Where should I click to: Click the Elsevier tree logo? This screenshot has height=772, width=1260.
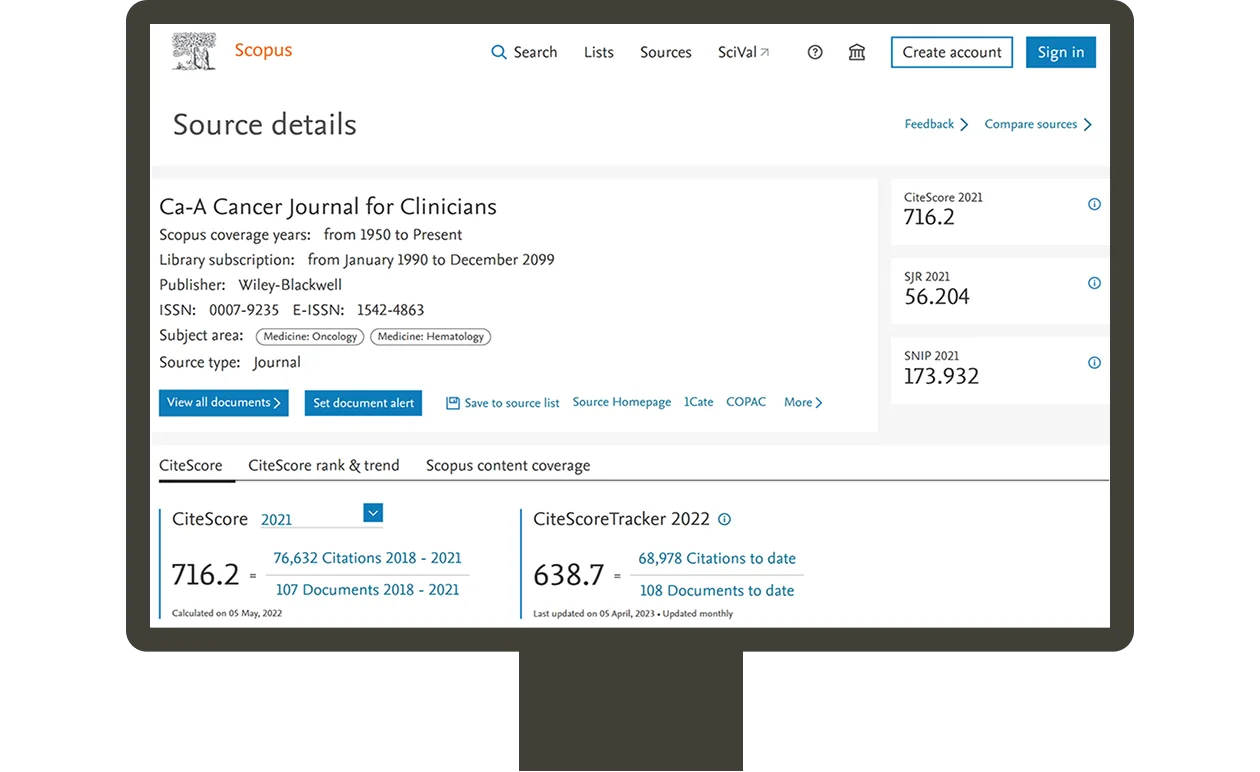[x=193, y=49]
